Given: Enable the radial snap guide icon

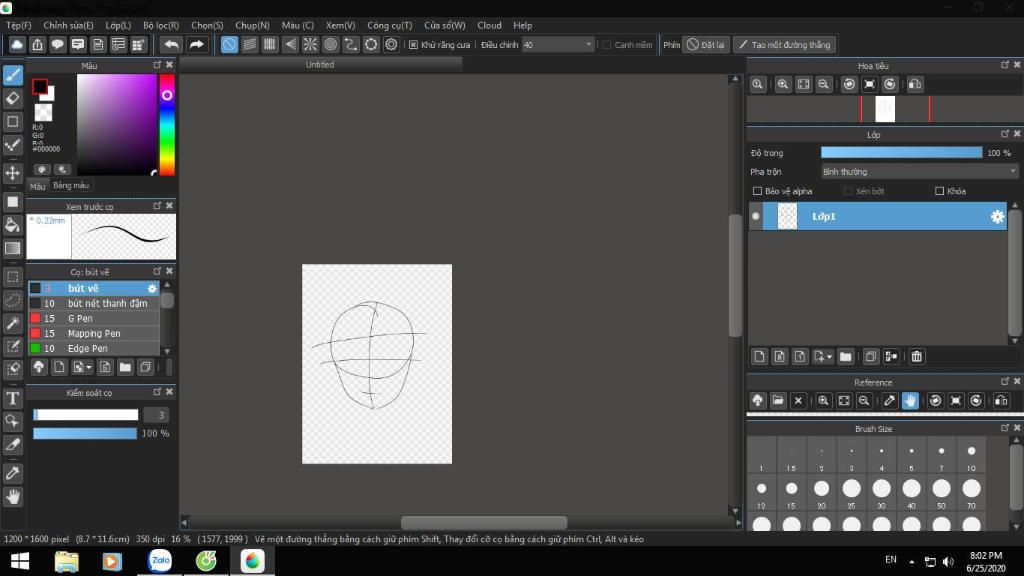Looking at the screenshot, I should click(x=310, y=44).
